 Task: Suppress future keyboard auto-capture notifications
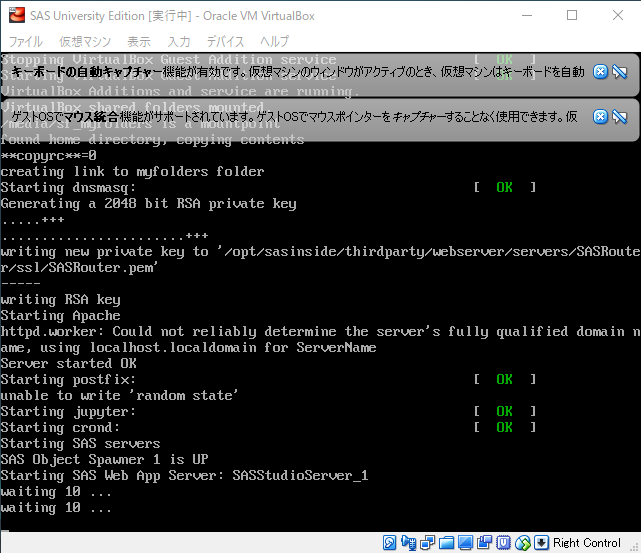pos(620,72)
